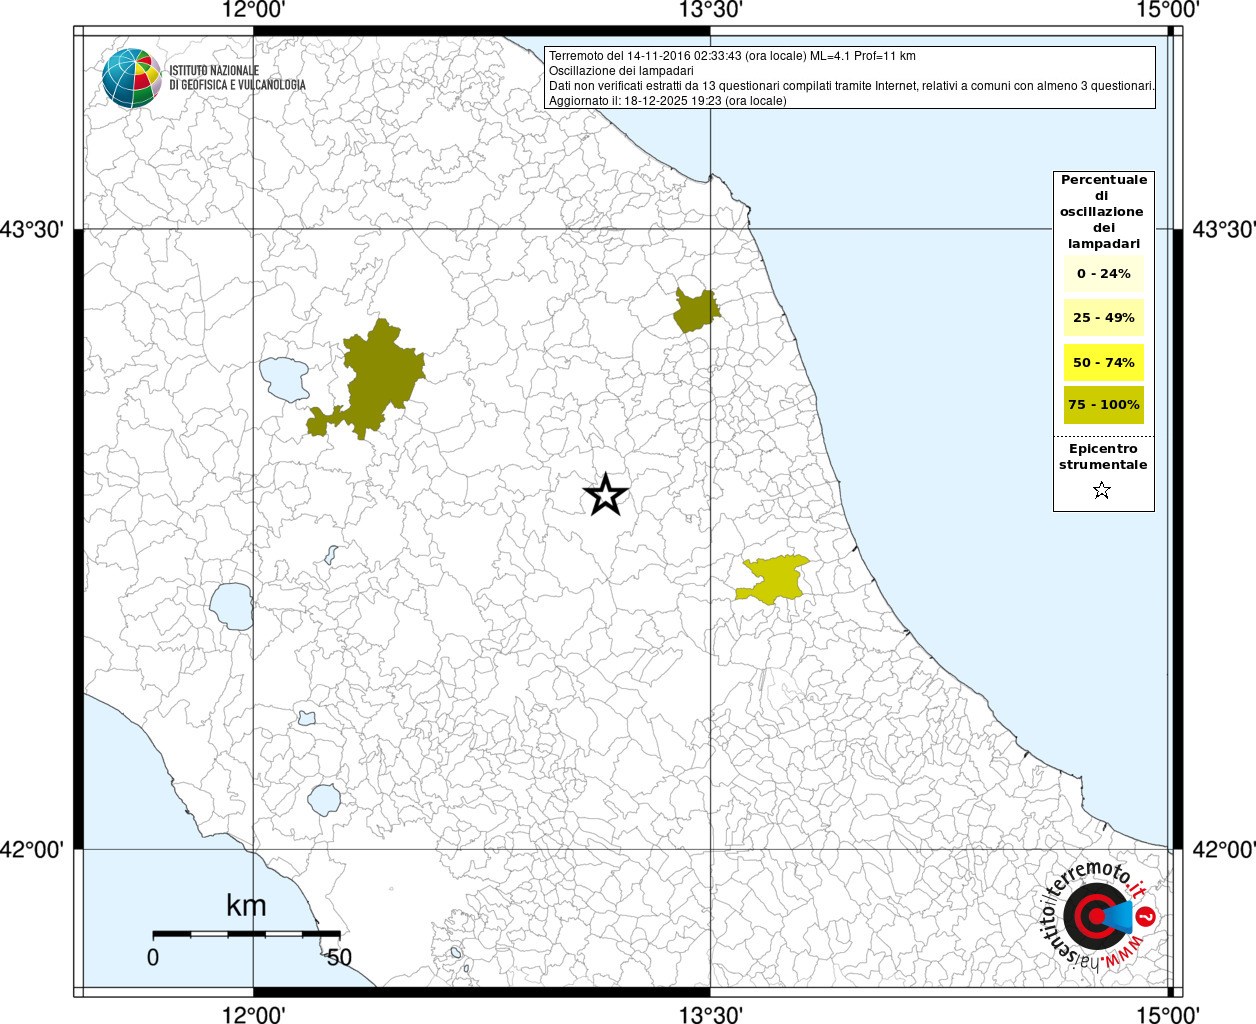Click the top 13°30' longitude label

tap(711, 11)
